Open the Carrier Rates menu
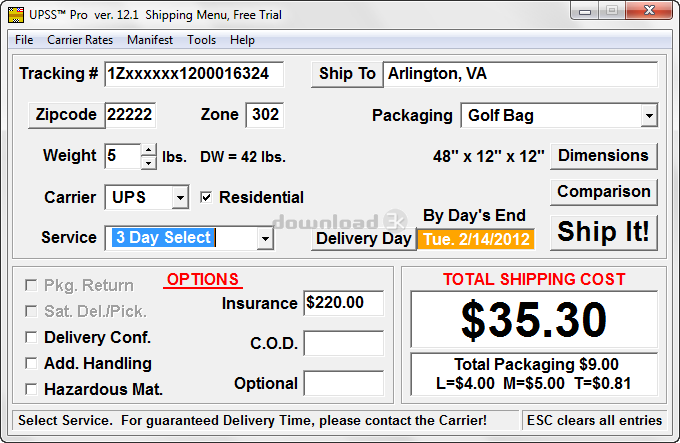 coord(80,40)
